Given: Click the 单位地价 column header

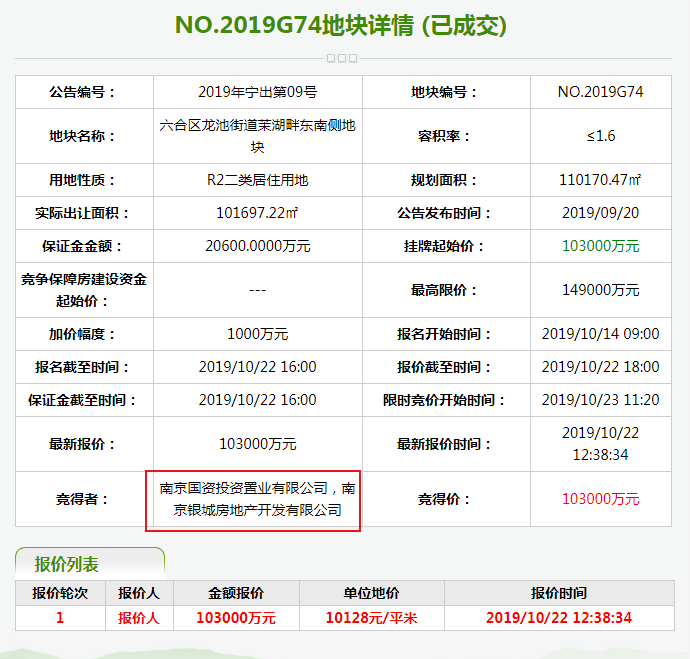Looking at the screenshot, I should 372,593.
